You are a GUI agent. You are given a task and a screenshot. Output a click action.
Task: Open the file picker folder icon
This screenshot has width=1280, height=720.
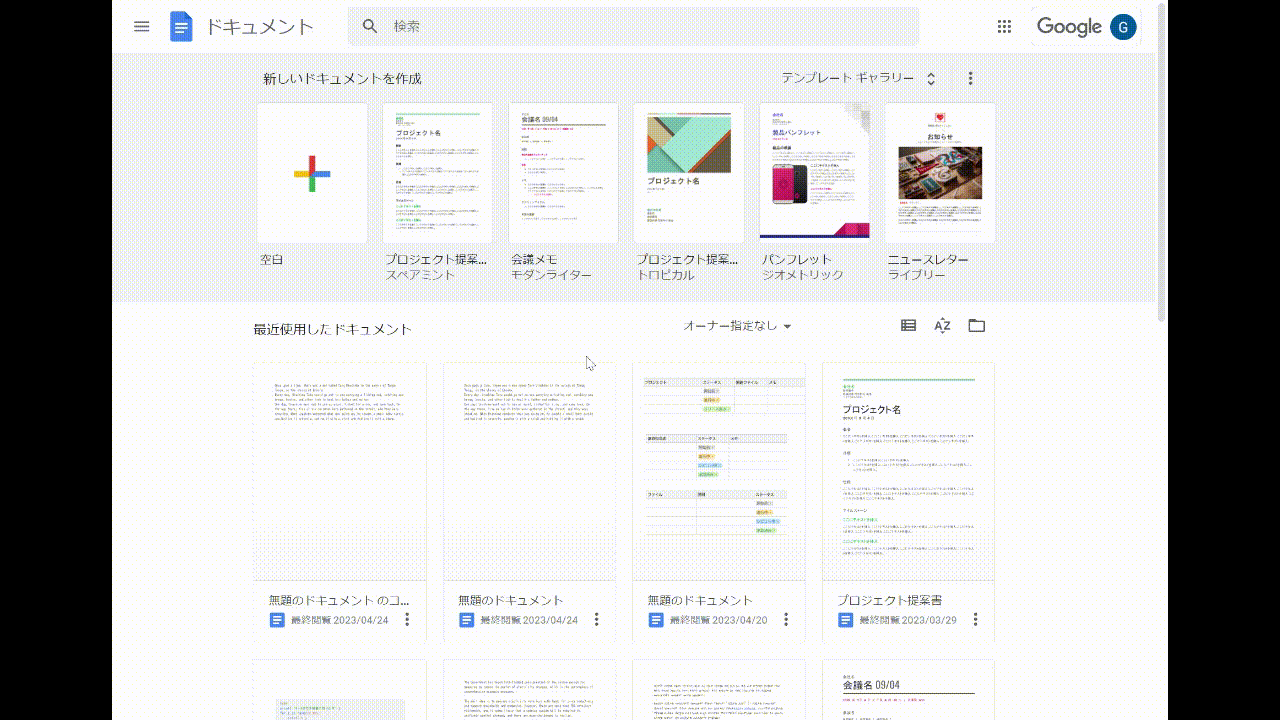pyautogui.click(x=977, y=325)
